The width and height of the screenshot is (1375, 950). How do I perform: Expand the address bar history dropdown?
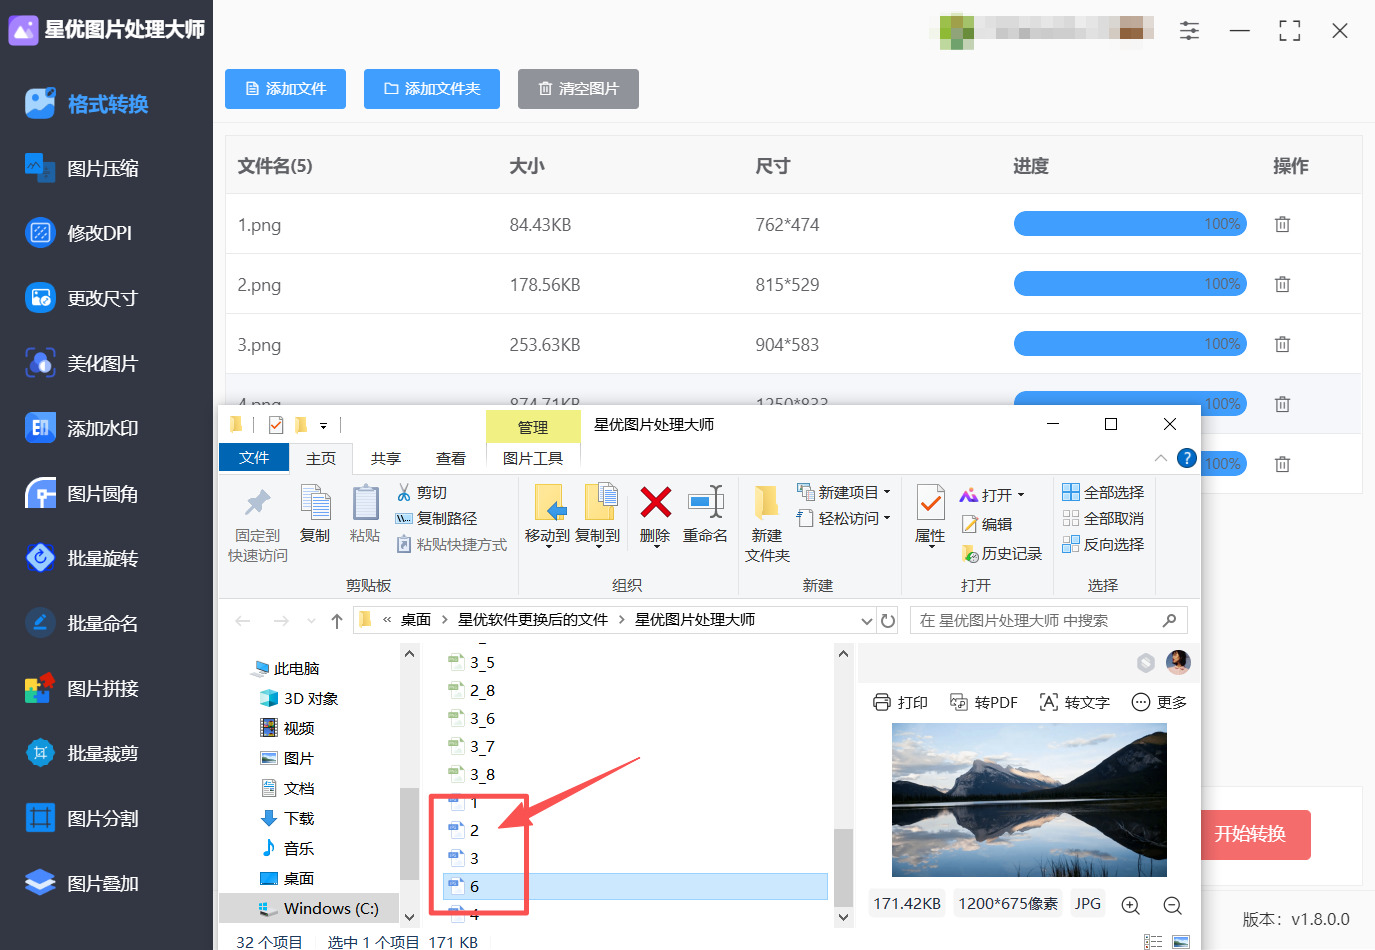[x=867, y=621]
